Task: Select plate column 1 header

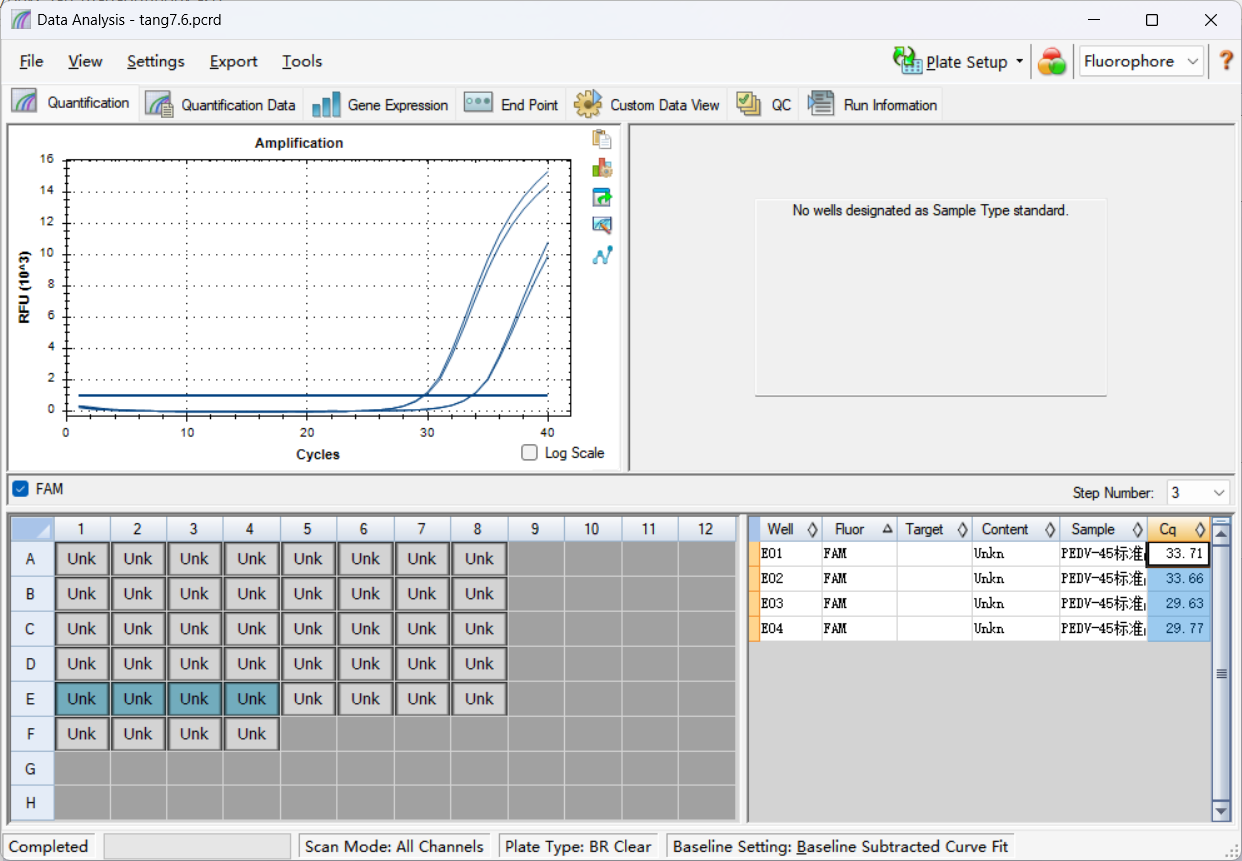Action: [81, 529]
